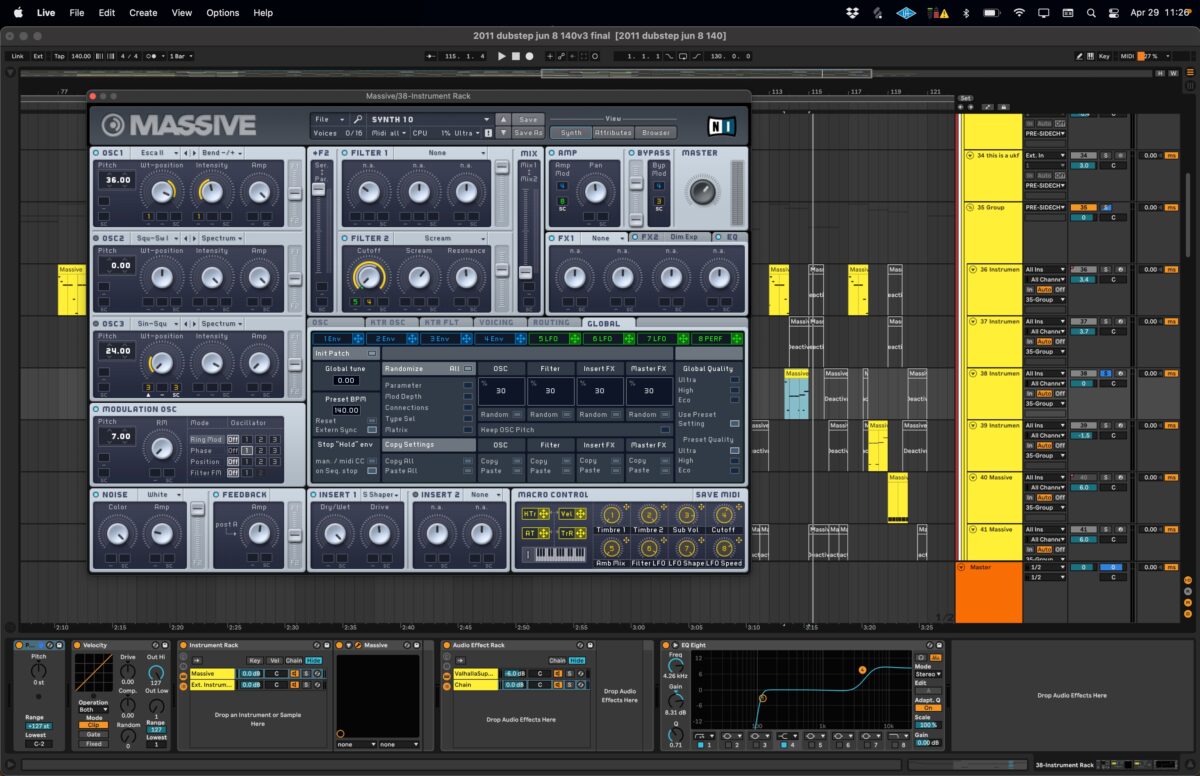This screenshot has width=1200, height=776.
Task: Load next preset with the down arrow
Action: pos(503,132)
